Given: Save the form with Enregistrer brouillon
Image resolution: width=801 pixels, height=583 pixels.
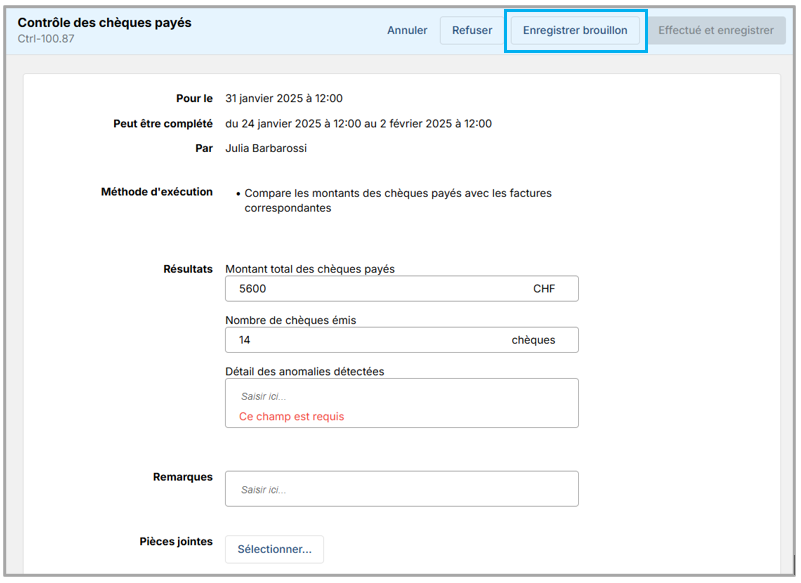Looking at the screenshot, I should point(575,30).
